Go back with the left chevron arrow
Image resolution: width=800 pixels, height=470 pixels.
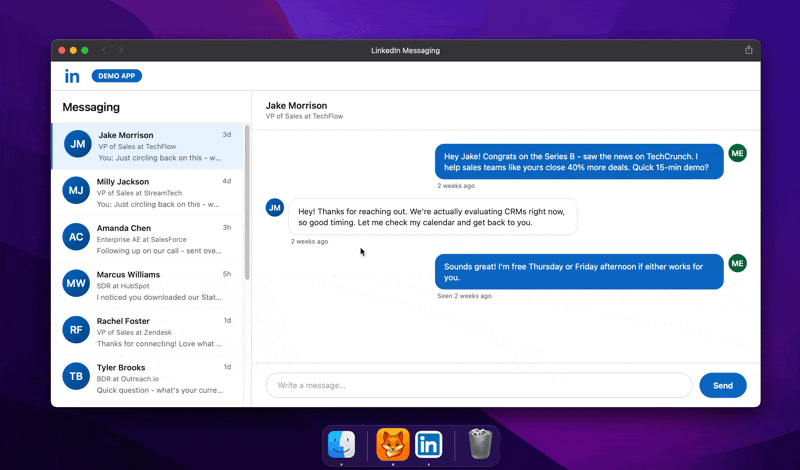[x=104, y=50]
